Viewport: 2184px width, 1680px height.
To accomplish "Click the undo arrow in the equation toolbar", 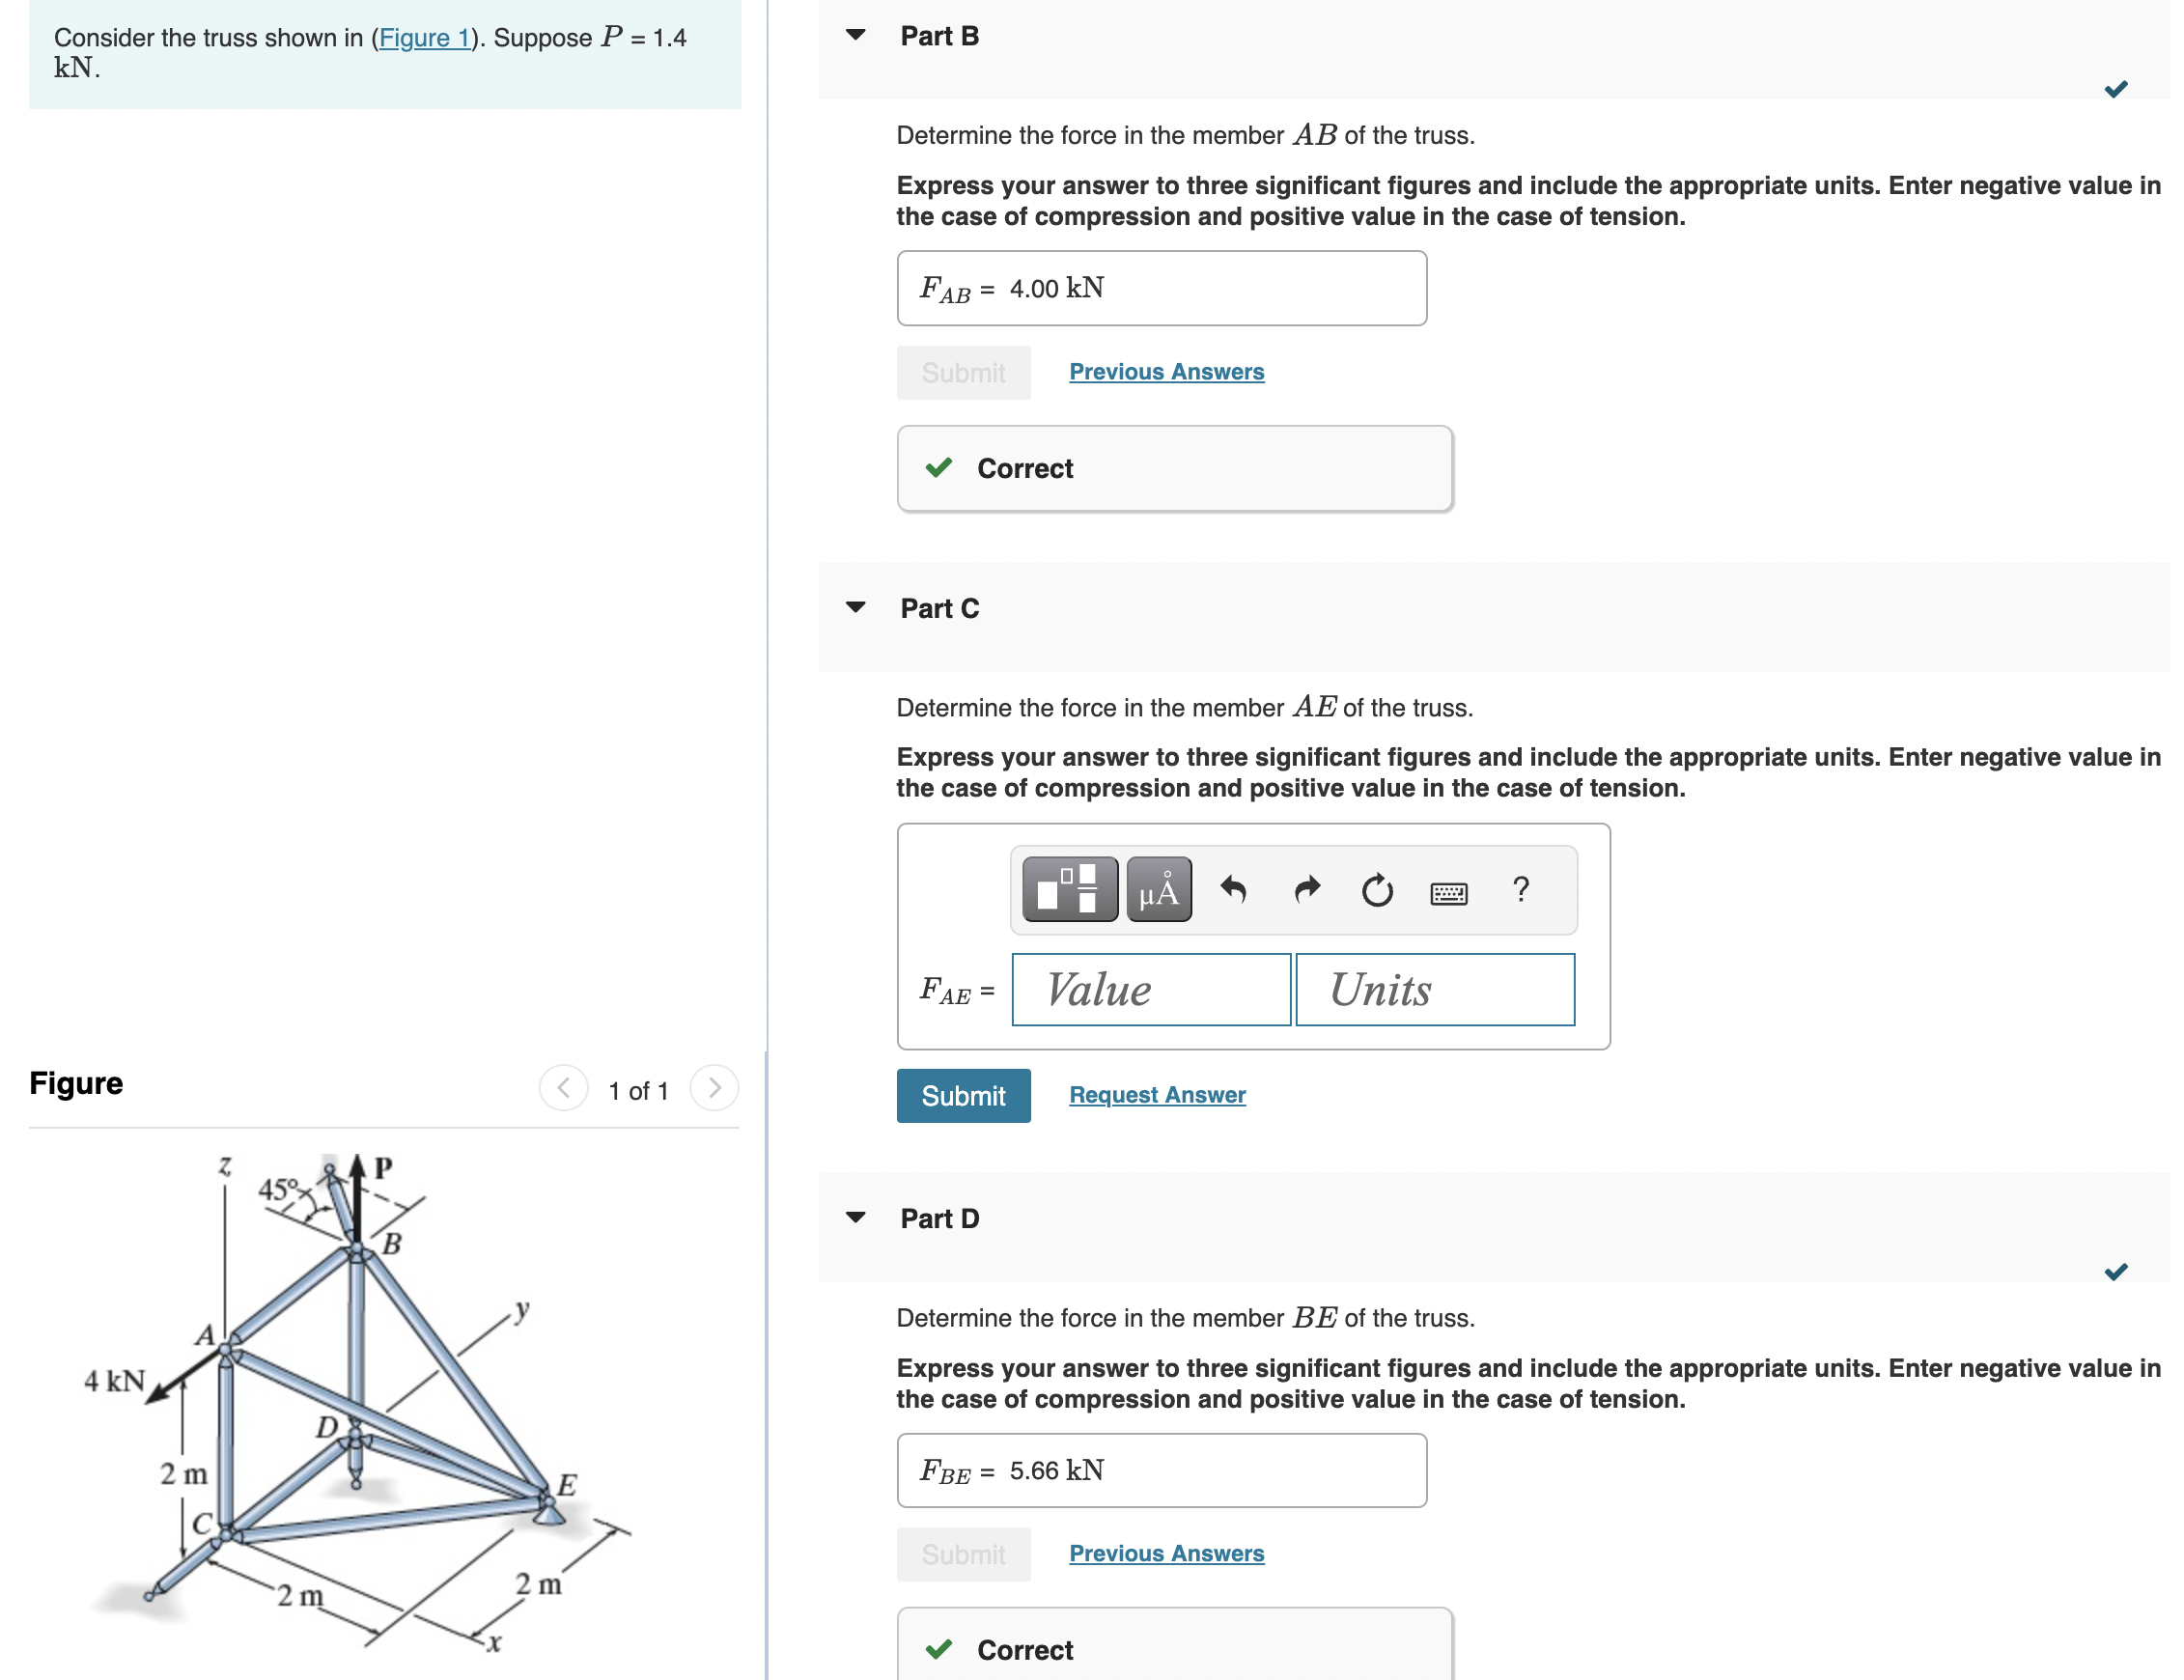I will [1234, 888].
